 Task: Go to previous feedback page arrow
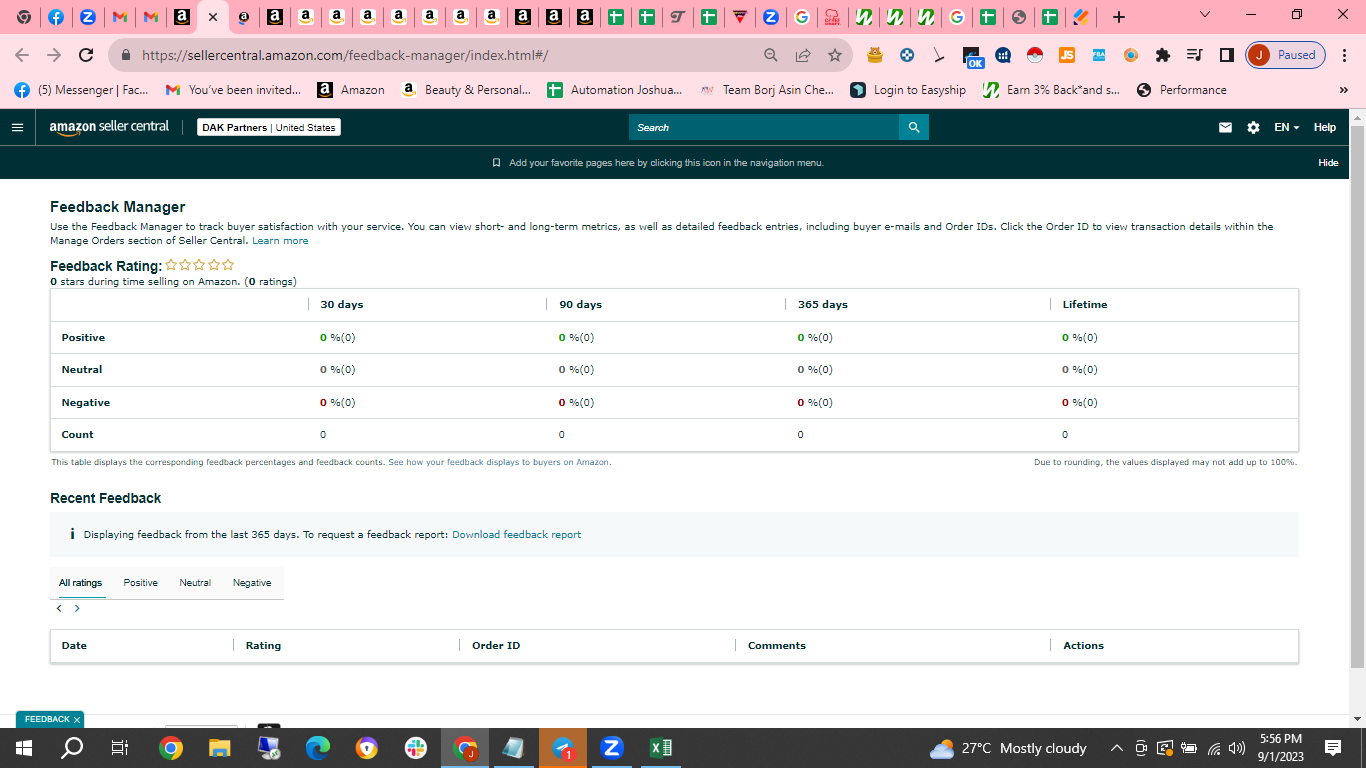click(59, 608)
